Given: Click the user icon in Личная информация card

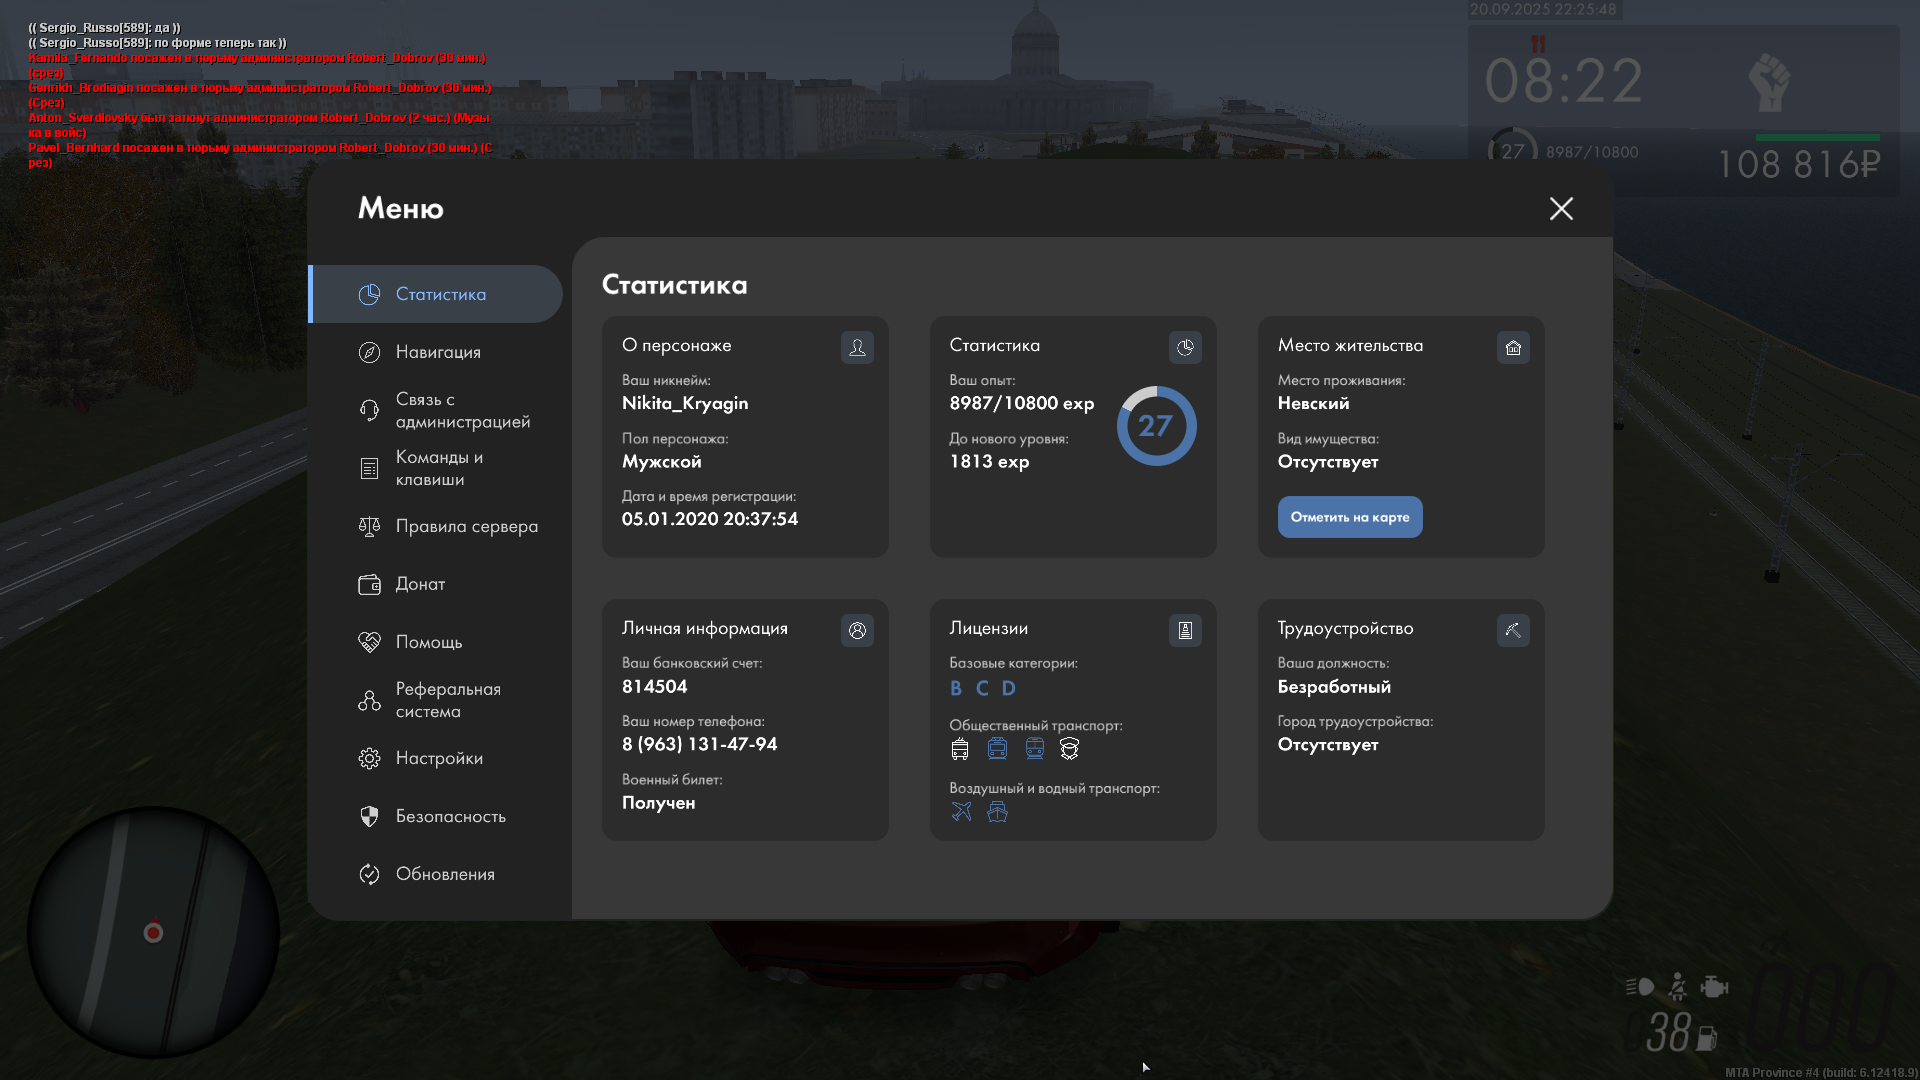Looking at the screenshot, I should coord(857,630).
